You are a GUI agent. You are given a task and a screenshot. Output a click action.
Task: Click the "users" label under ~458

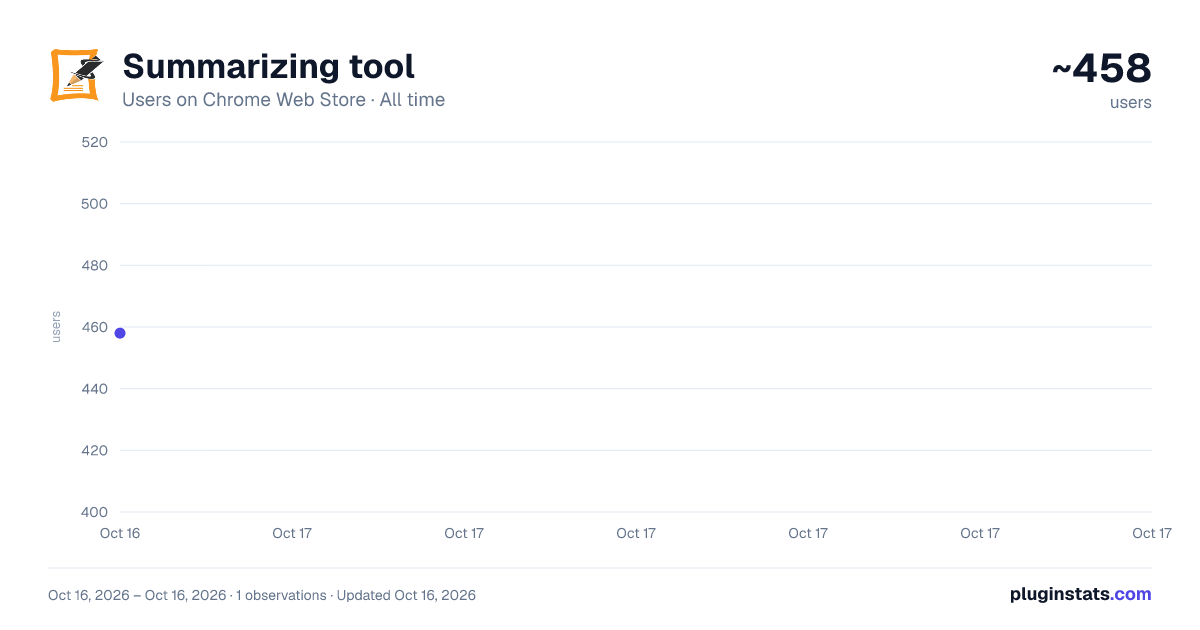1130,102
